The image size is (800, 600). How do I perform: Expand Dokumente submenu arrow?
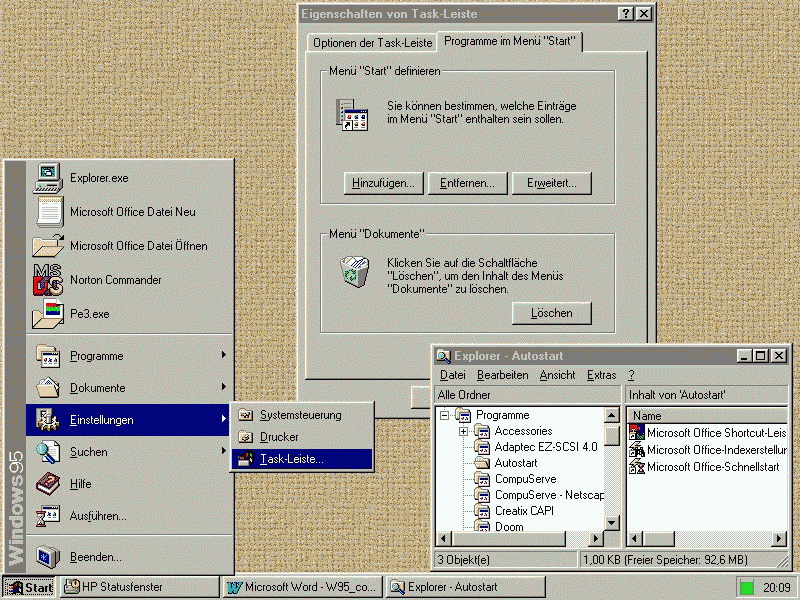point(223,387)
